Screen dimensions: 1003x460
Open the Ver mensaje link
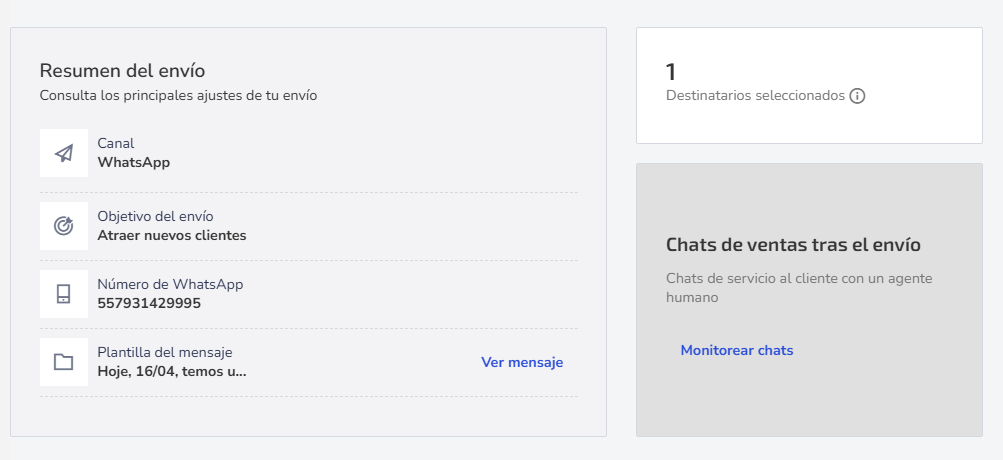pos(522,362)
